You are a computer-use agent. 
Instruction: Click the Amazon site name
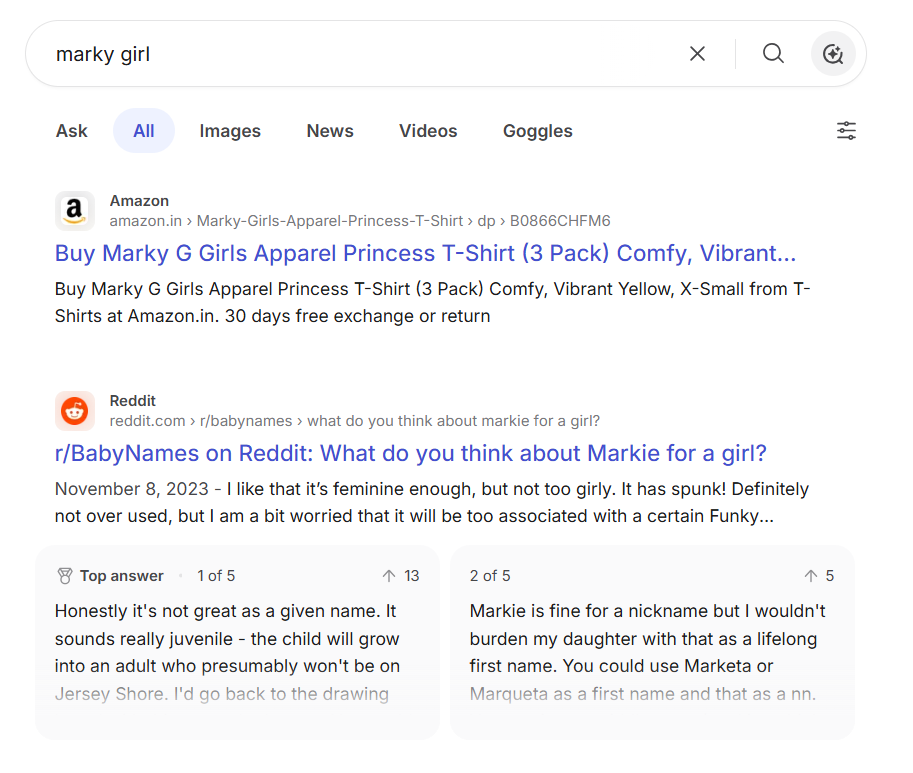(139, 201)
